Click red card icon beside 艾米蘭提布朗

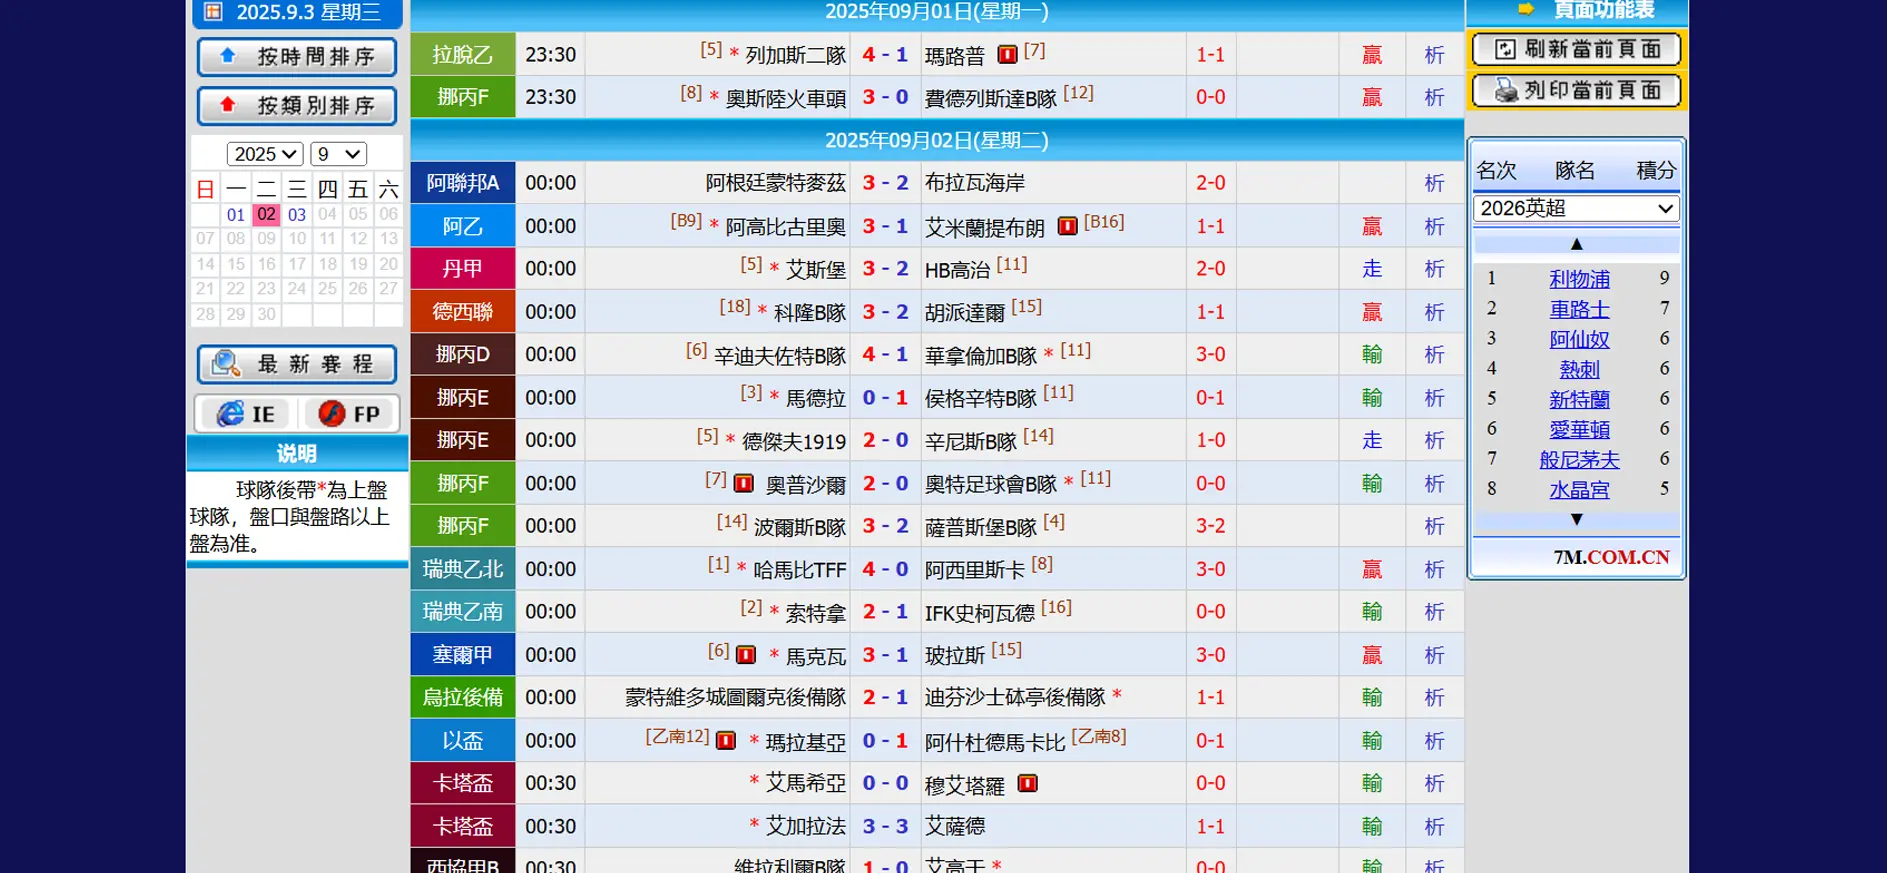pyautogui.click(x=1067, y=226)
